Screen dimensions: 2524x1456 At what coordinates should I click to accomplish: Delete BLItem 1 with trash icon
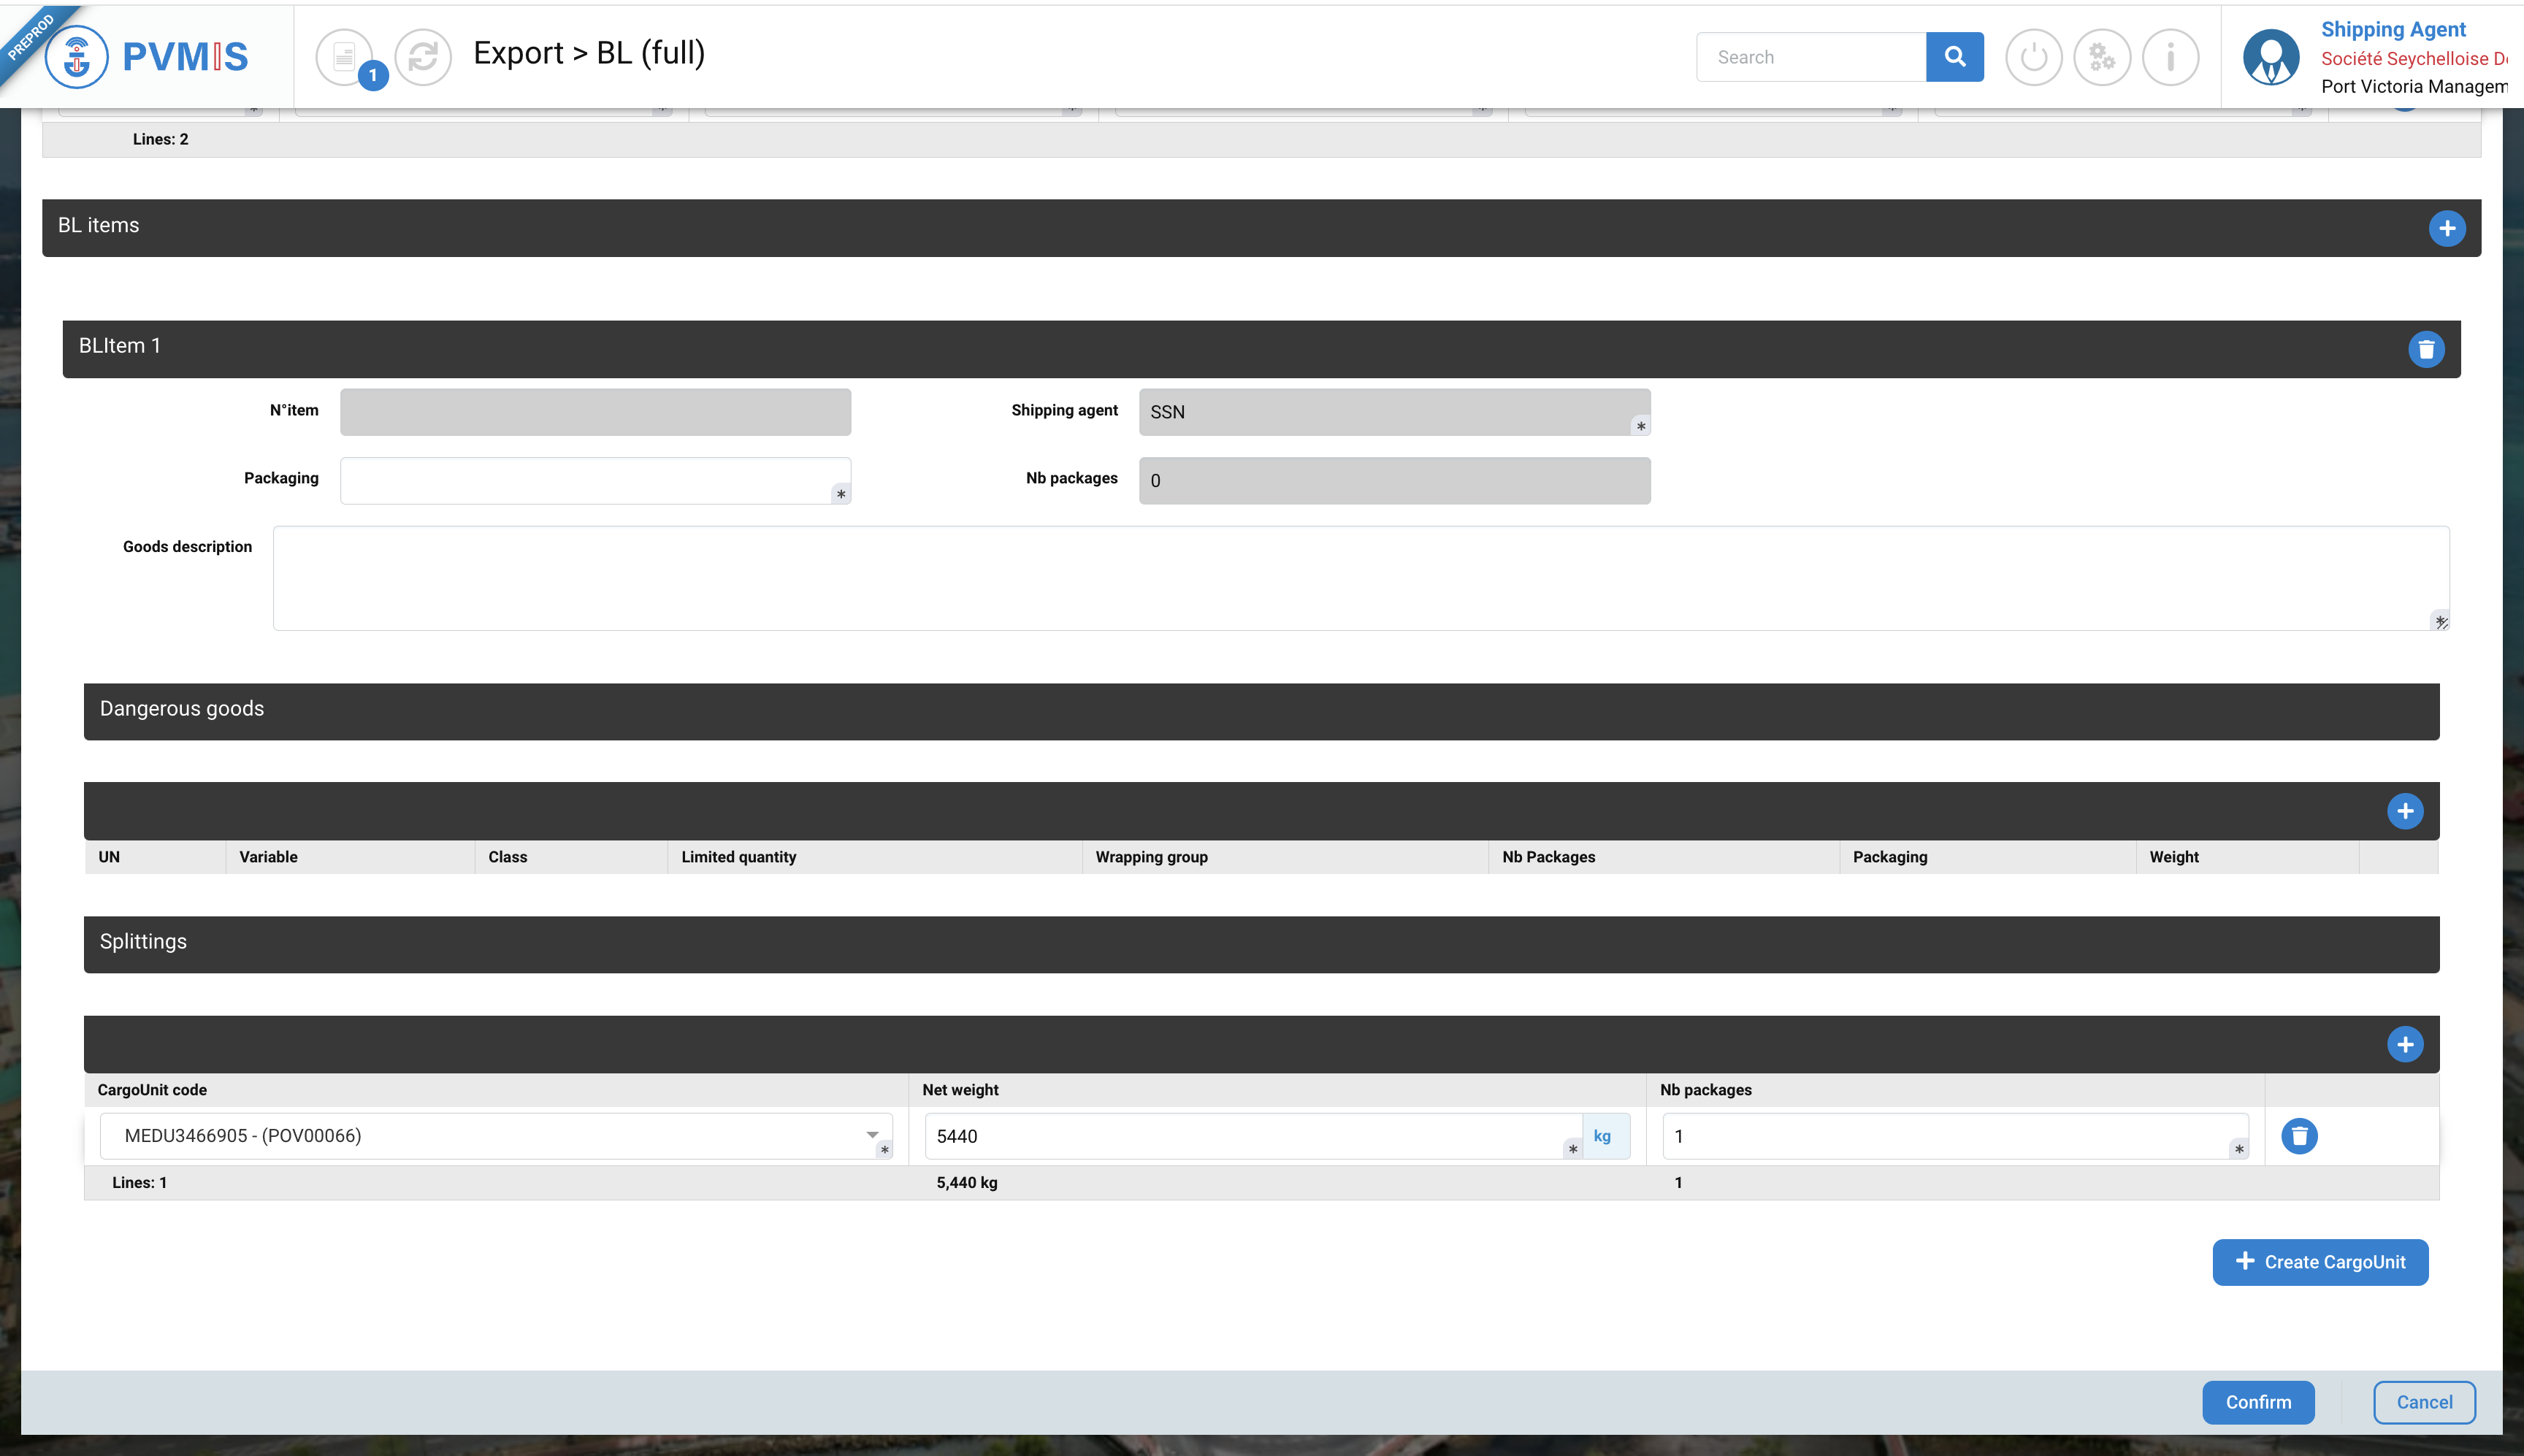coord(2425,349)
